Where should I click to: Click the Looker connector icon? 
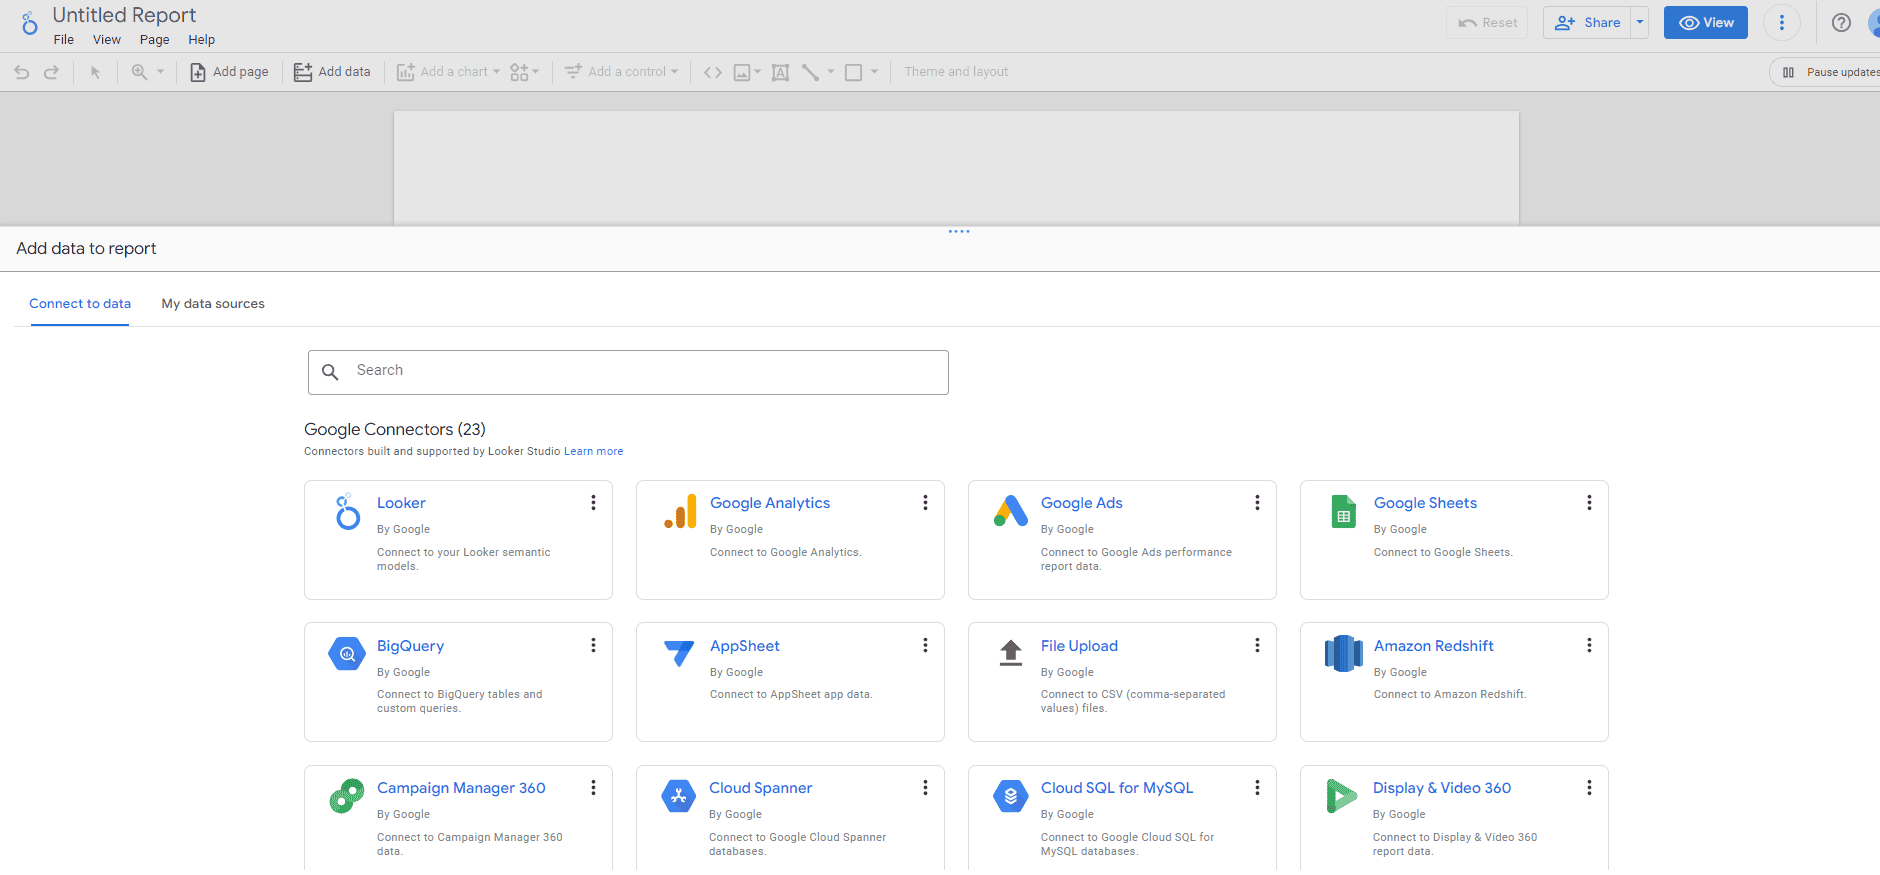click(x=347, y=511)
